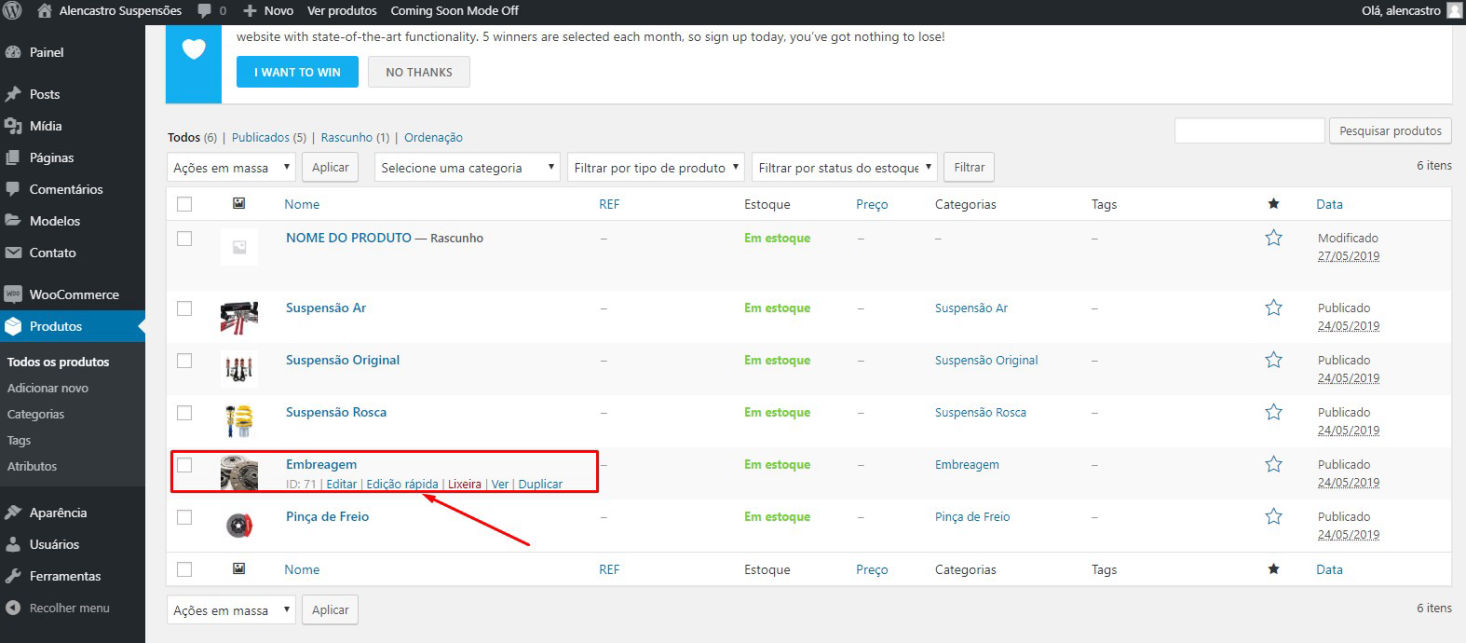Tick the checkbox for Suspensão Original

184,360
